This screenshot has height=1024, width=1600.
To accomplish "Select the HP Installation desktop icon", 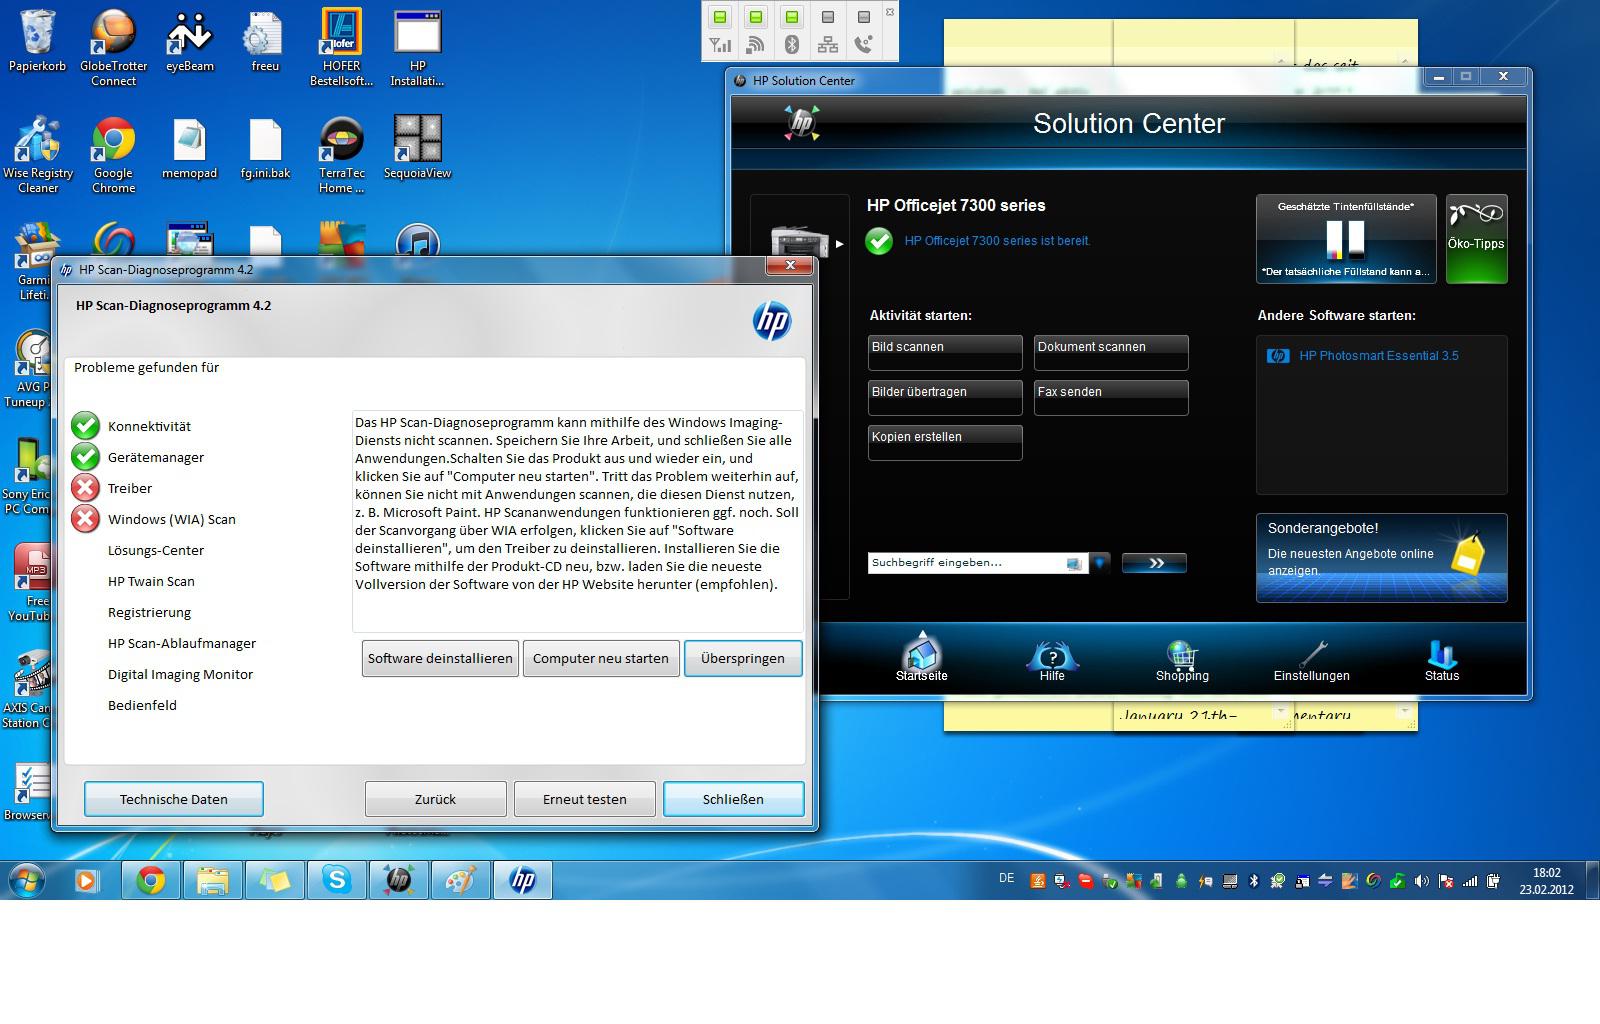I will 417,47.
